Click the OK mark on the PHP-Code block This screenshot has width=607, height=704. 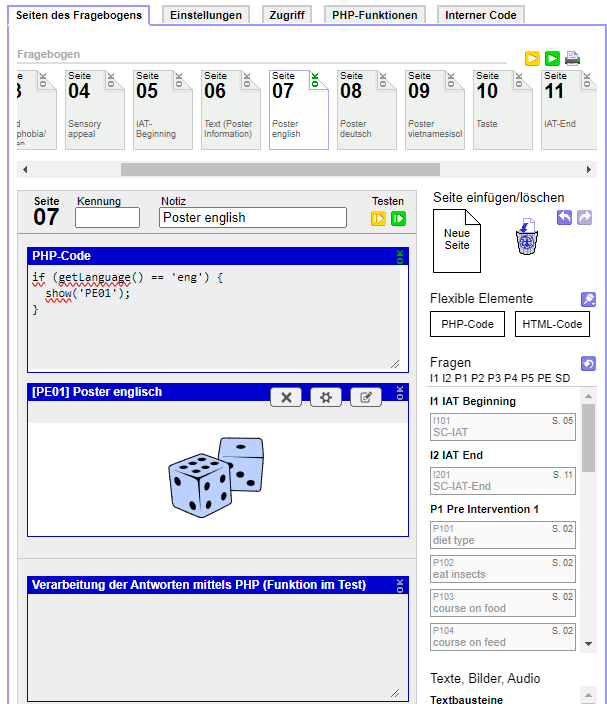pos(400,257)
